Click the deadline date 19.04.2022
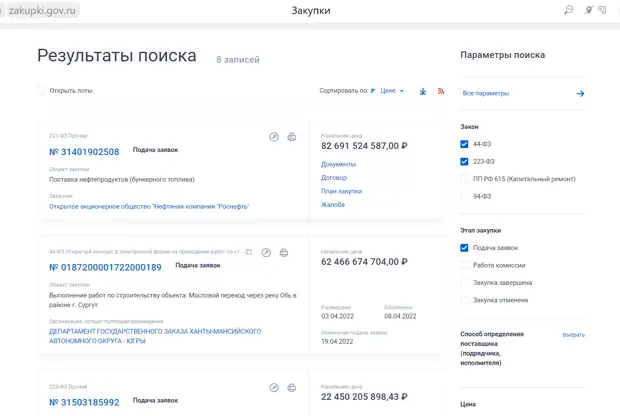 (x=337, y=341)
